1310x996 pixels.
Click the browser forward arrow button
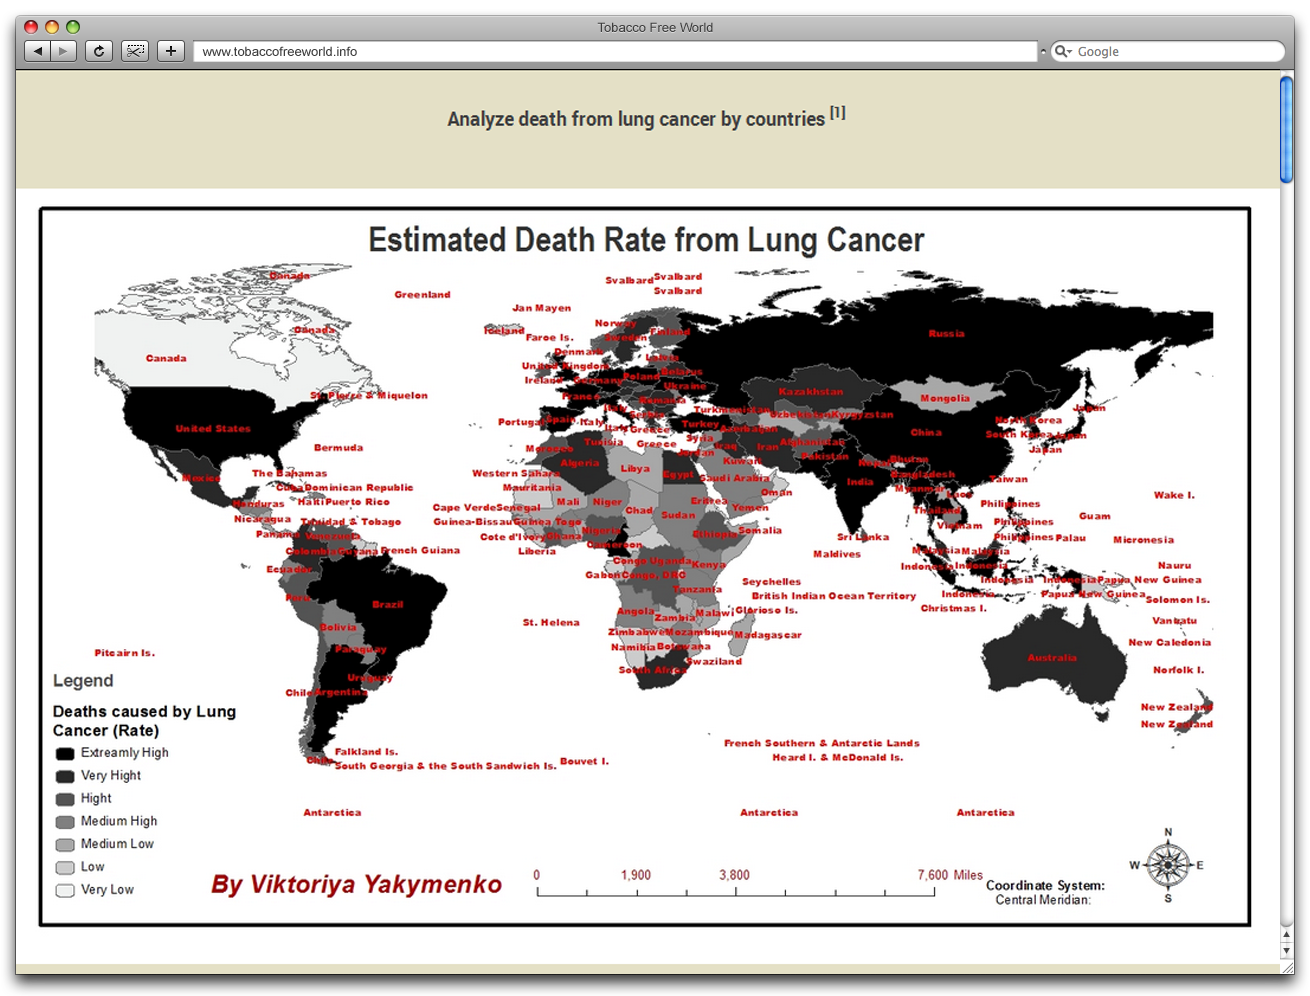point(63,51)
